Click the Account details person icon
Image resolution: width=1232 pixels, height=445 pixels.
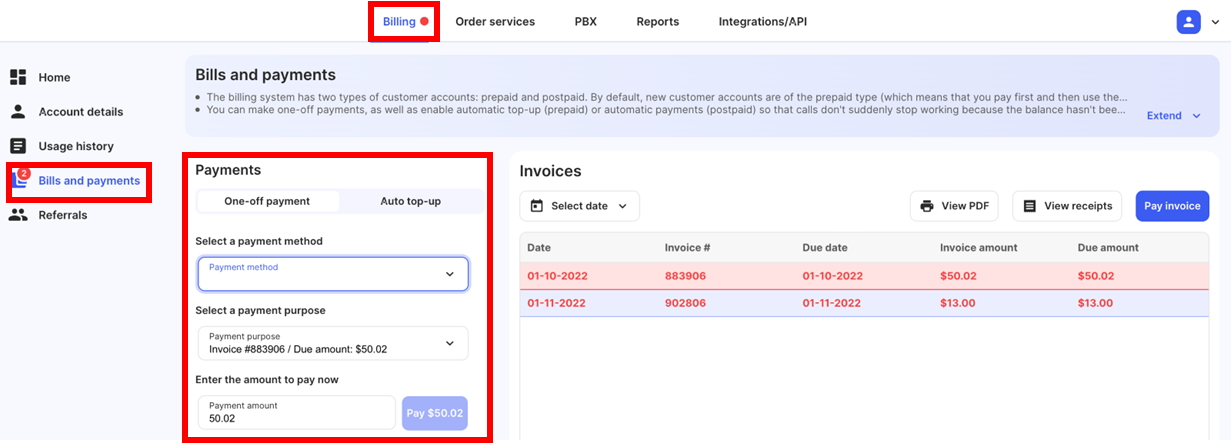click(x=18, y=112)
